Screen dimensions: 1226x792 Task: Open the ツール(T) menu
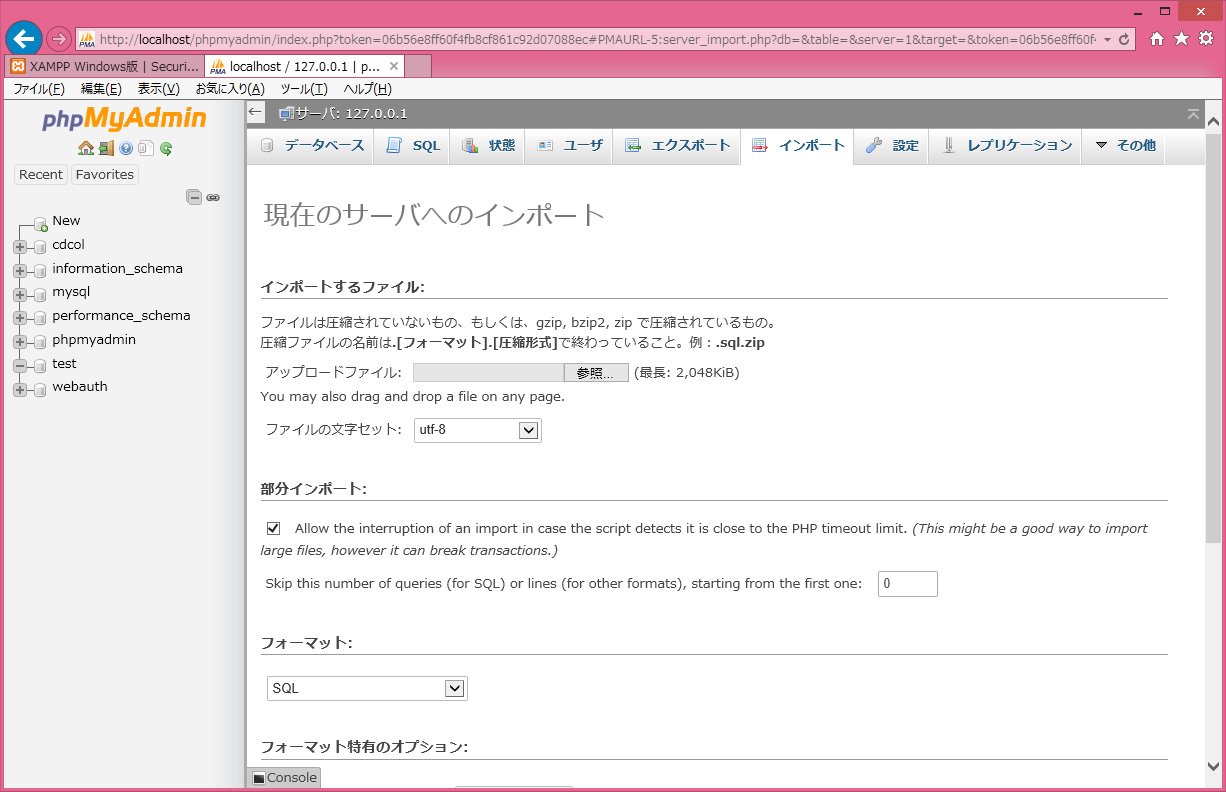(303, 89)
